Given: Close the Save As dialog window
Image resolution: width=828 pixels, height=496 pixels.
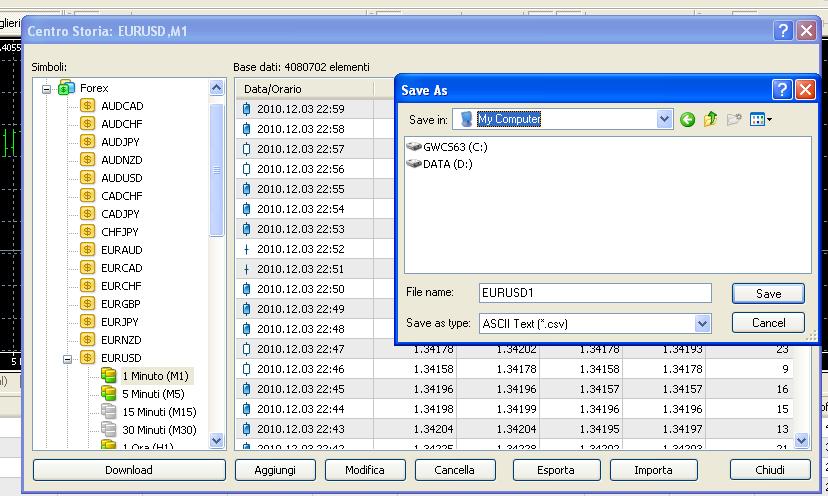Looking at the screenshot, I should 805,89.
